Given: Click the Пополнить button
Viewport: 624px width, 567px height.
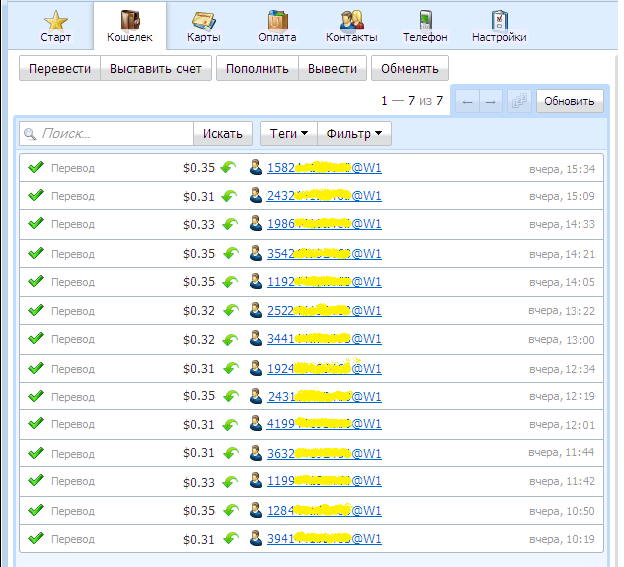Looking at the screenshot, I should [257, 69].
